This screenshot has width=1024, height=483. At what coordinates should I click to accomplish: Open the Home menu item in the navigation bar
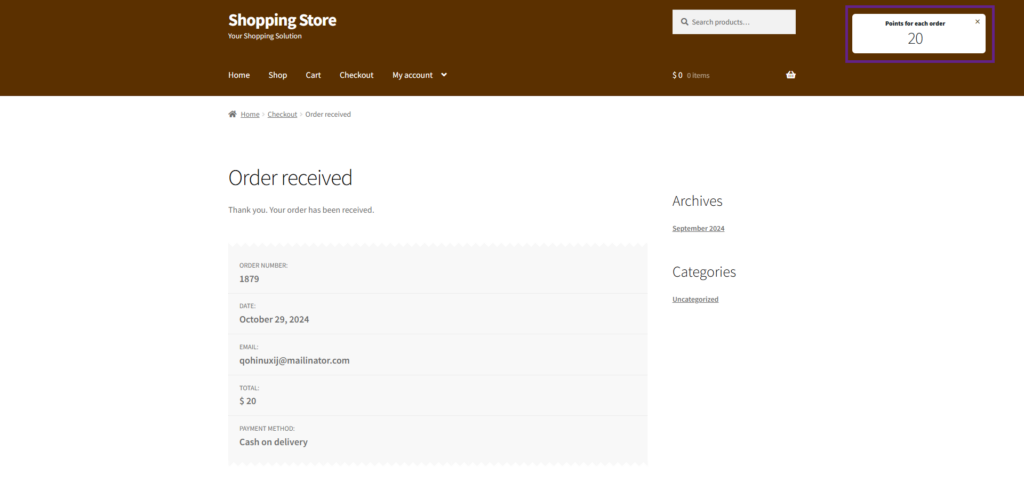[x=239, y=75]
